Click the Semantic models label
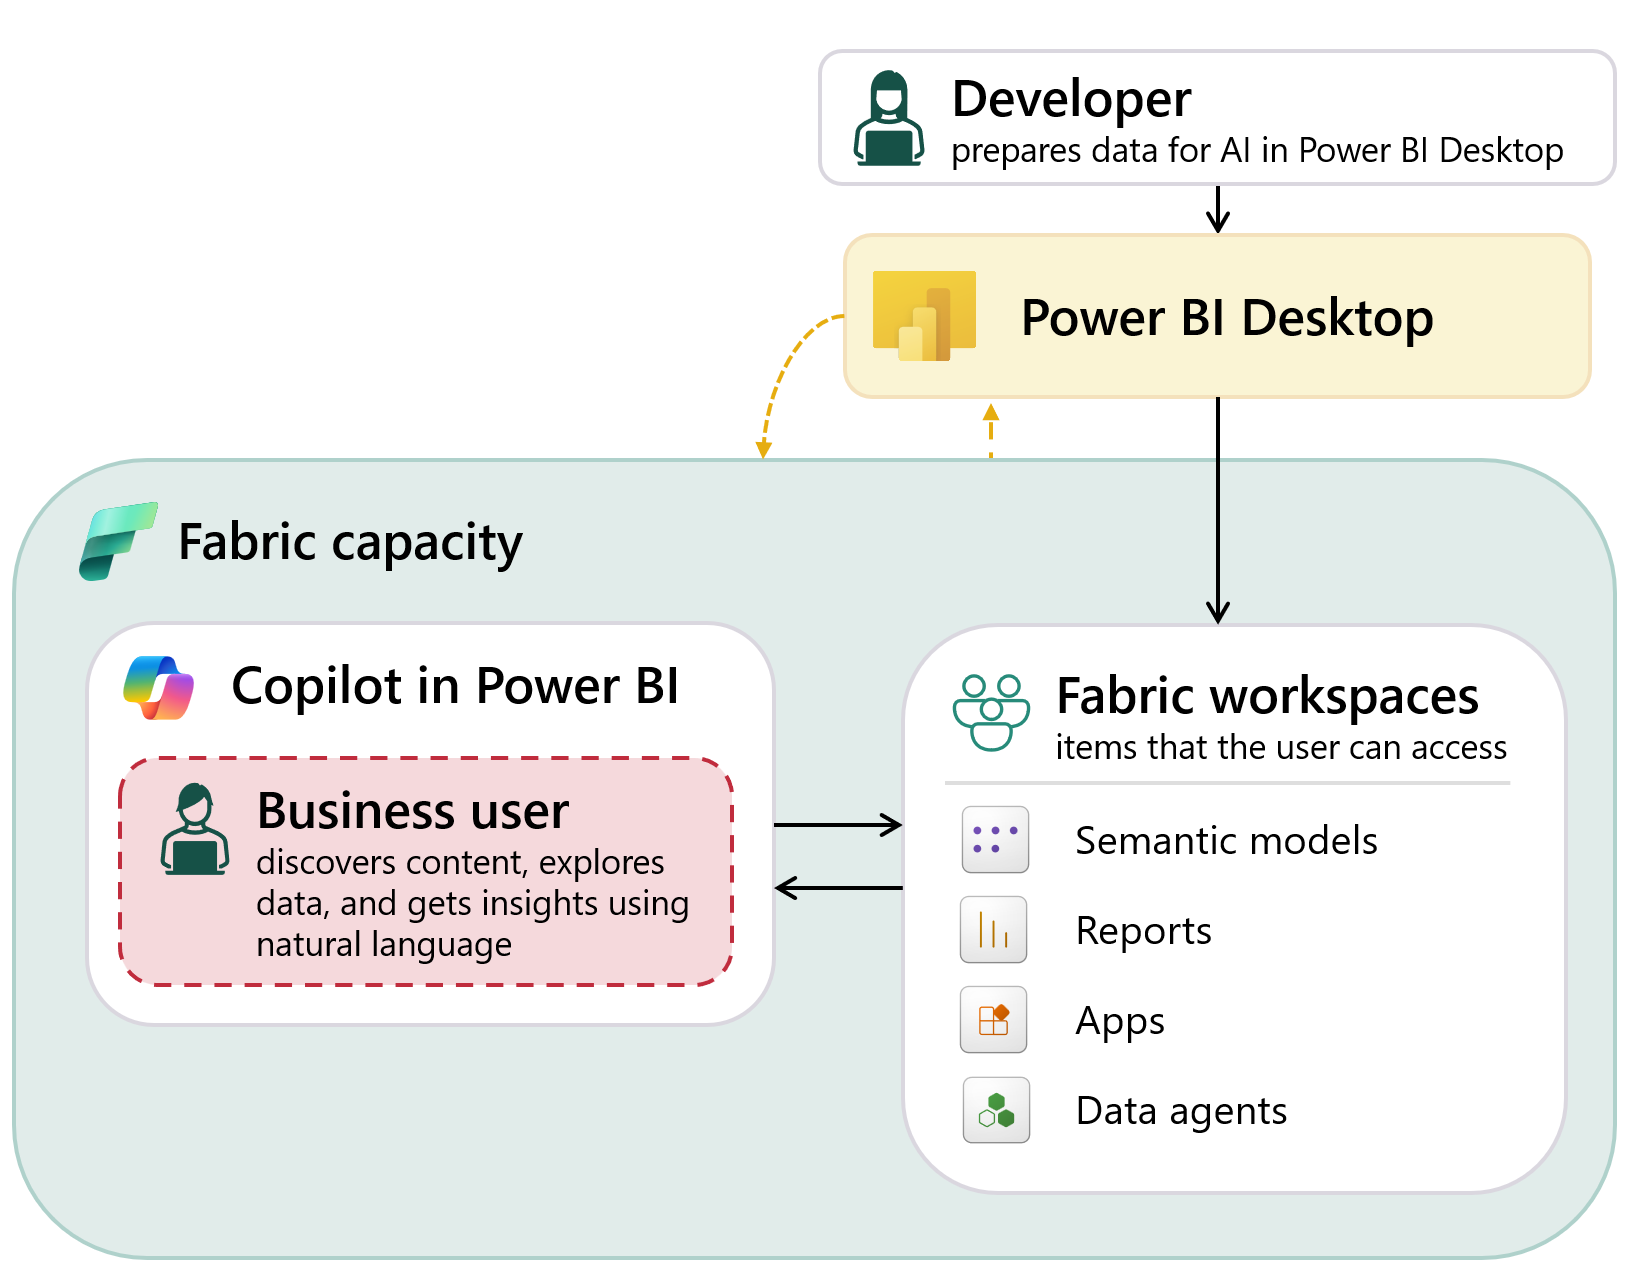This screenshot has height=1279, width=1629. [1227, 841]
